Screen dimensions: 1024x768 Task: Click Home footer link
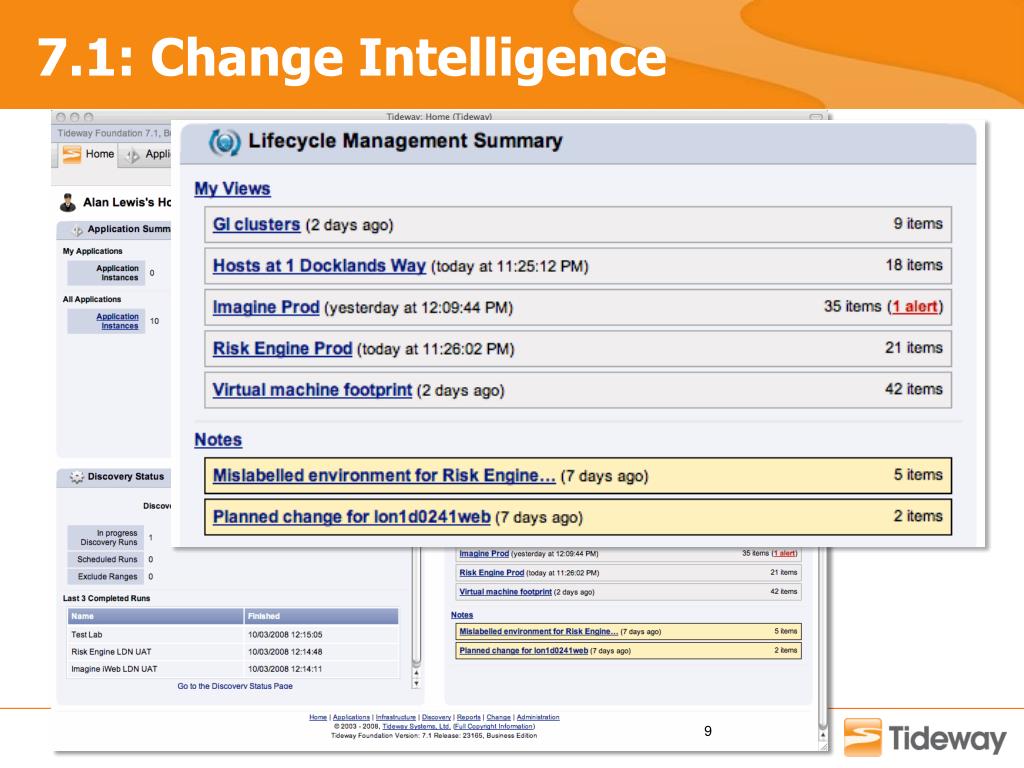point(318,717)
